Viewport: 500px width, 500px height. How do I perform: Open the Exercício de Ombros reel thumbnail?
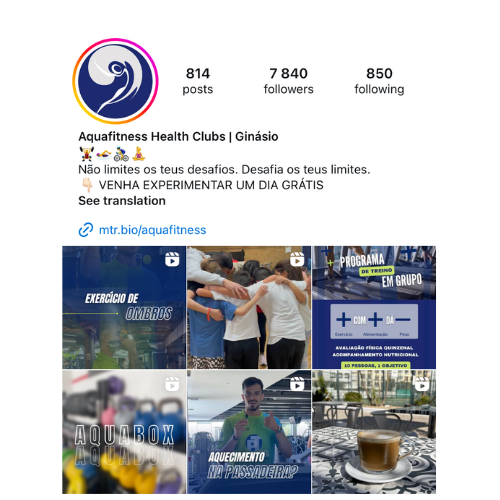[x=124, y=307]
